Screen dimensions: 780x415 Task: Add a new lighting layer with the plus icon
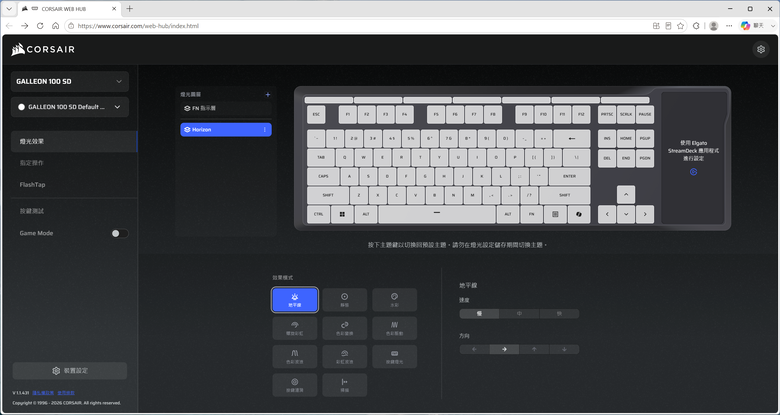[268, 94]
